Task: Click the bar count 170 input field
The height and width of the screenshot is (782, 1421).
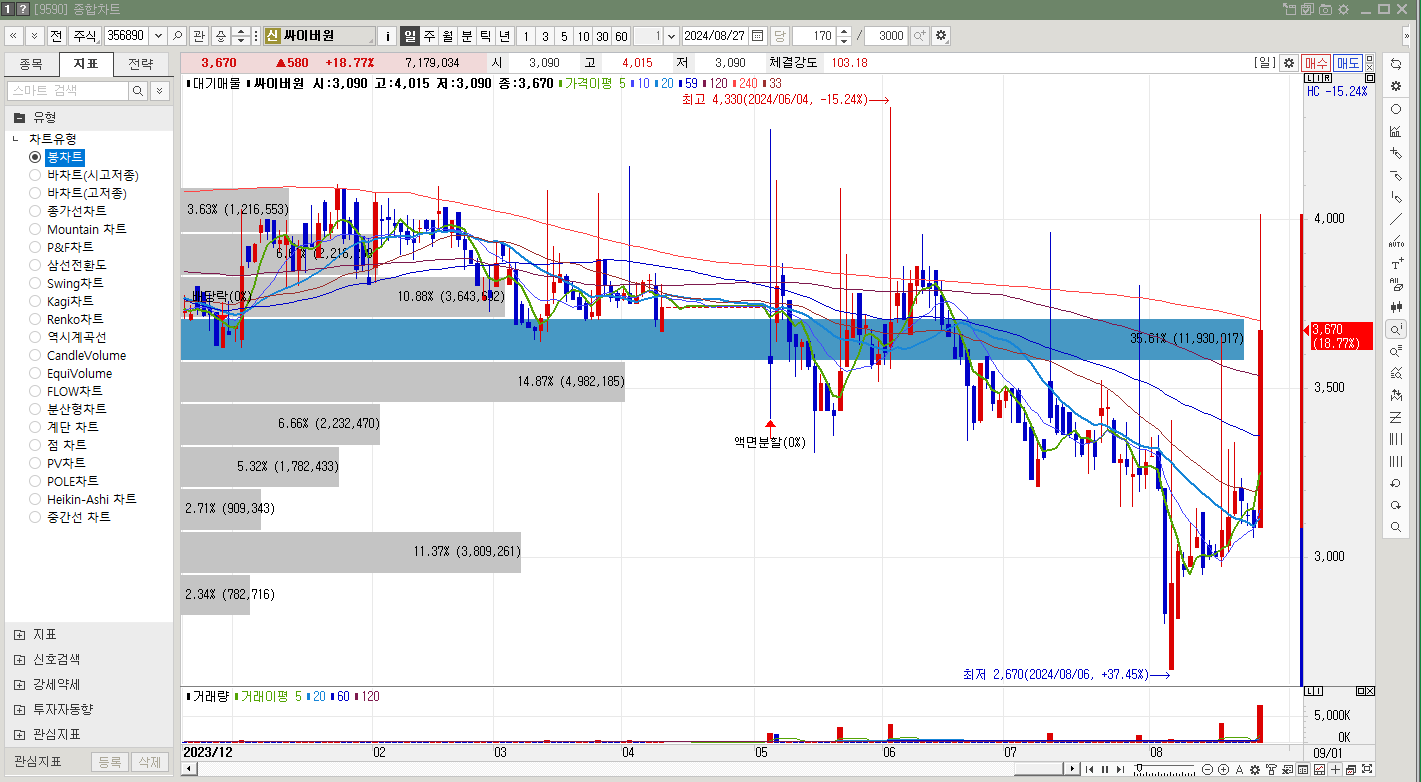Action: point(814,36)
